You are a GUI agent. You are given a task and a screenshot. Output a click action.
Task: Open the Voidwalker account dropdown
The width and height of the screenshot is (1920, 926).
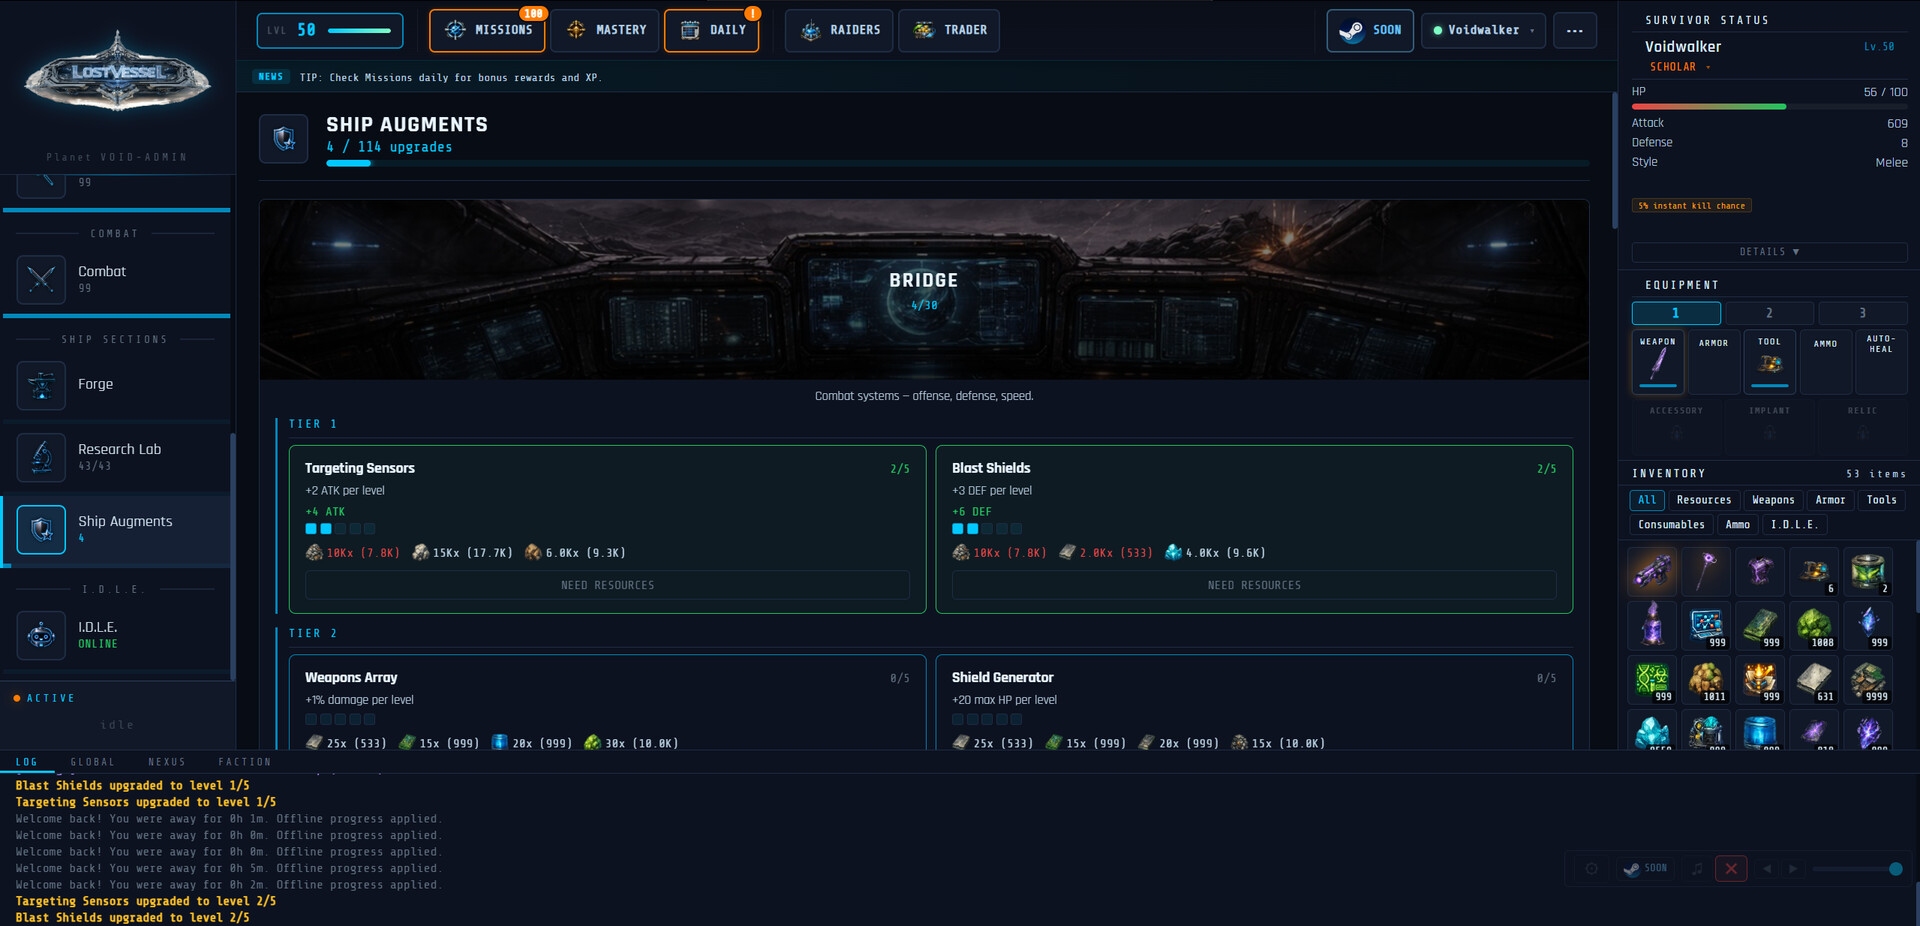(x=1483, y=30)
